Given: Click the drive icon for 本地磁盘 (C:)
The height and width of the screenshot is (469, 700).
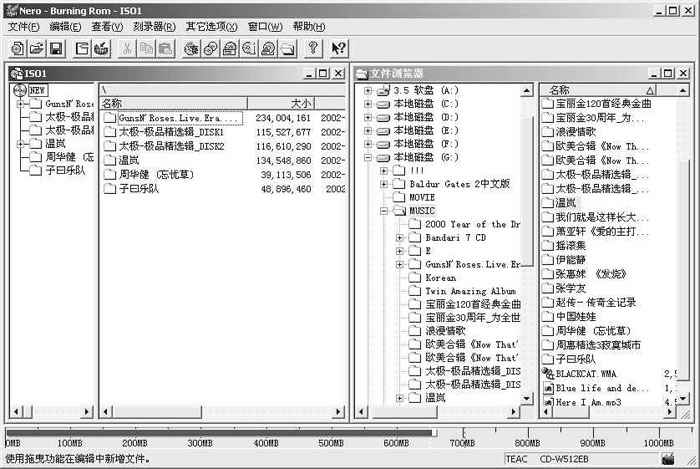Looking at the screenshot, I should pyautogui.click(x=383, y=104).
